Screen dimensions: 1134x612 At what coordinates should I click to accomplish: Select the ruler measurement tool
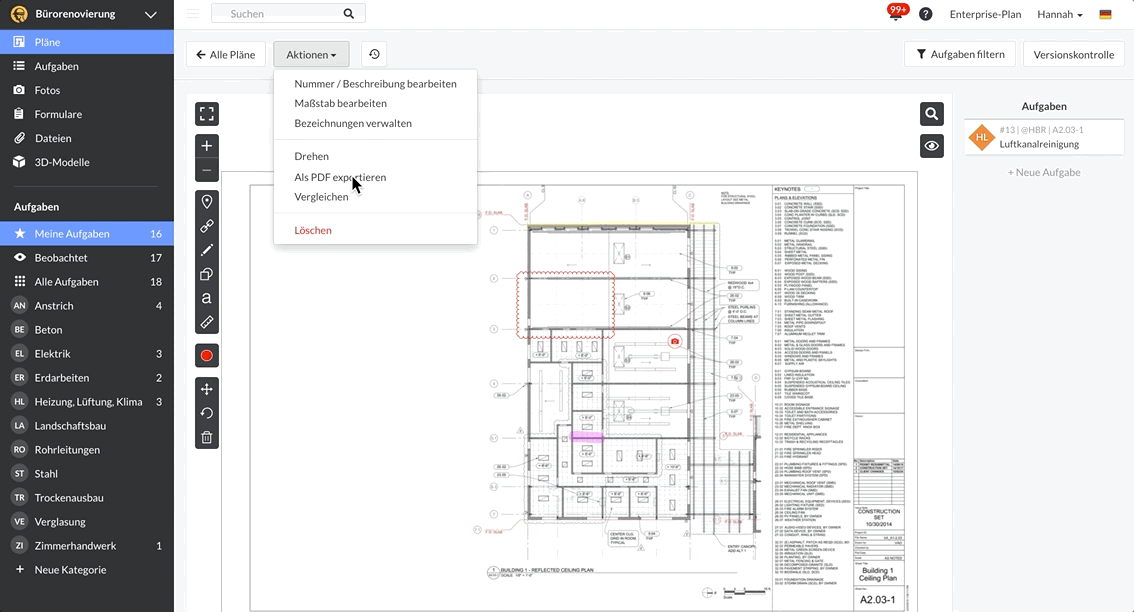pyautogui.click(x=207, y=322)
